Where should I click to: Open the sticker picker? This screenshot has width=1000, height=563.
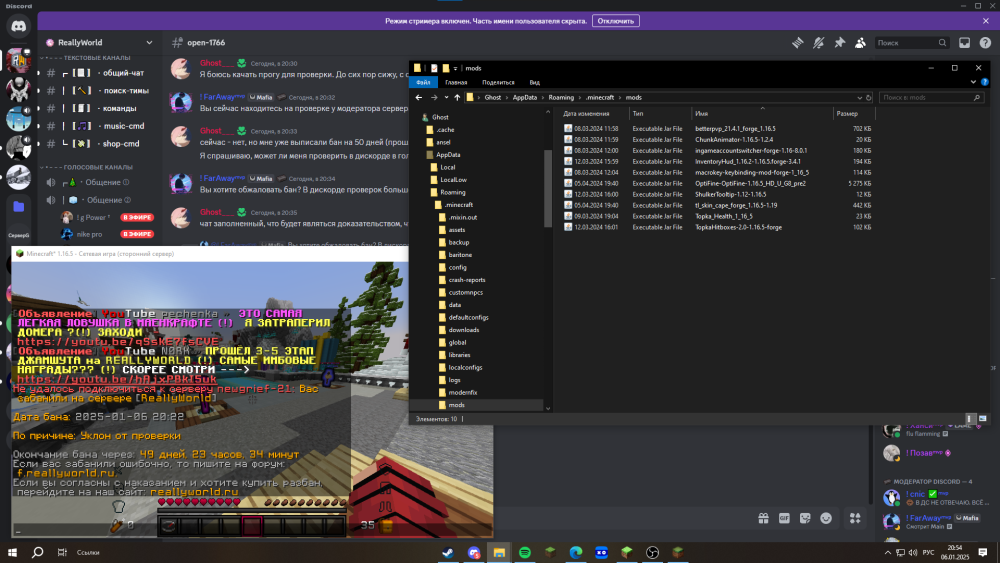(x=805, y=518)
